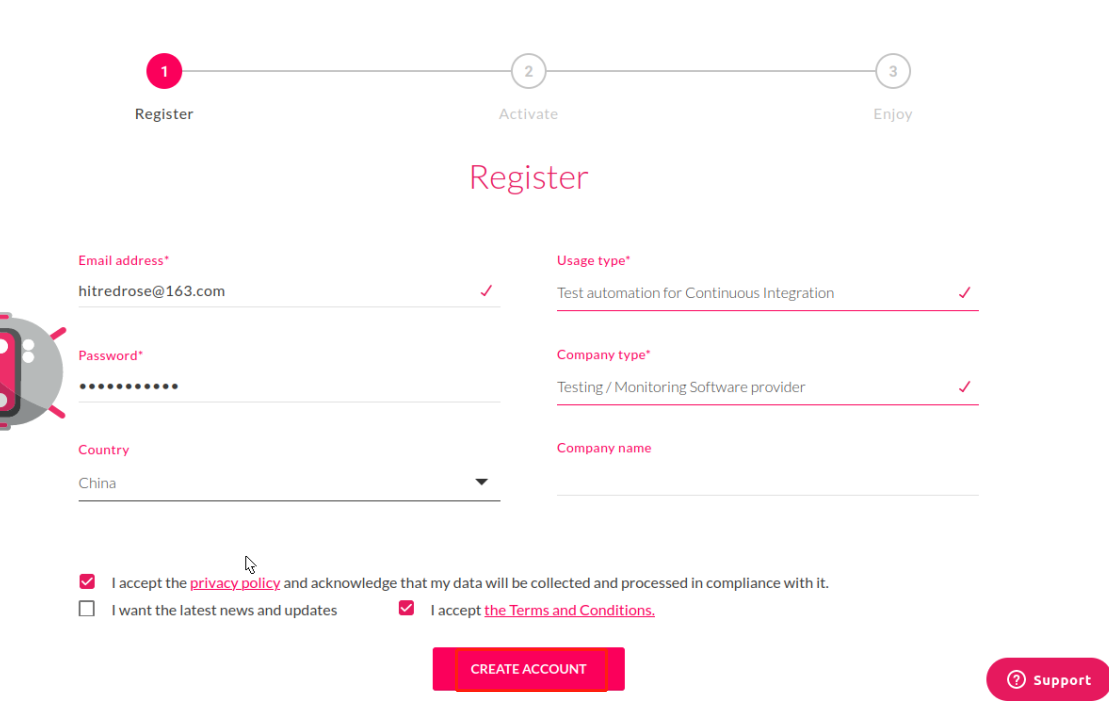Open the Usage type selector
This screenshot has height=701, width=1109.
(x=767, y=293)
